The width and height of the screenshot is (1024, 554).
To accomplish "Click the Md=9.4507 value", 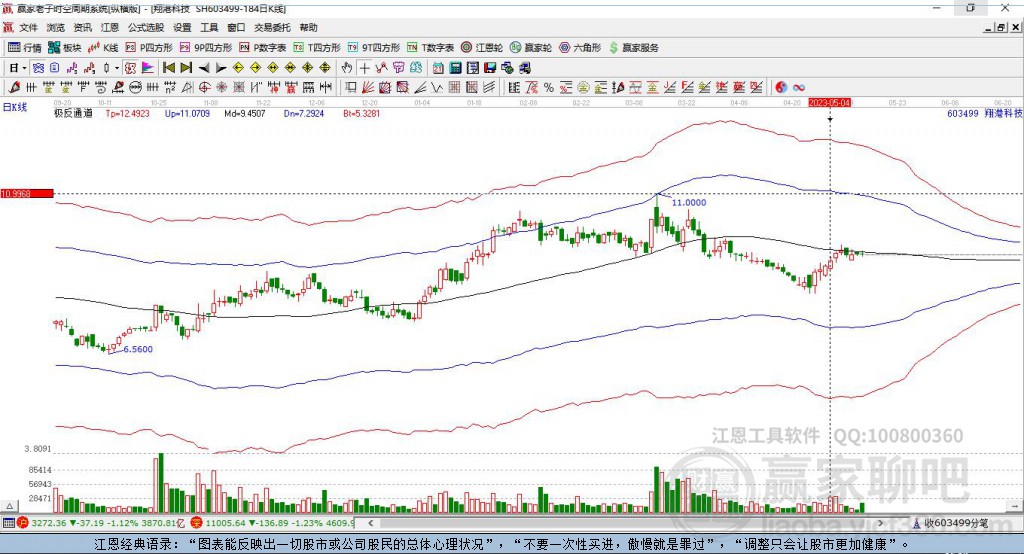I will point(245,113).
